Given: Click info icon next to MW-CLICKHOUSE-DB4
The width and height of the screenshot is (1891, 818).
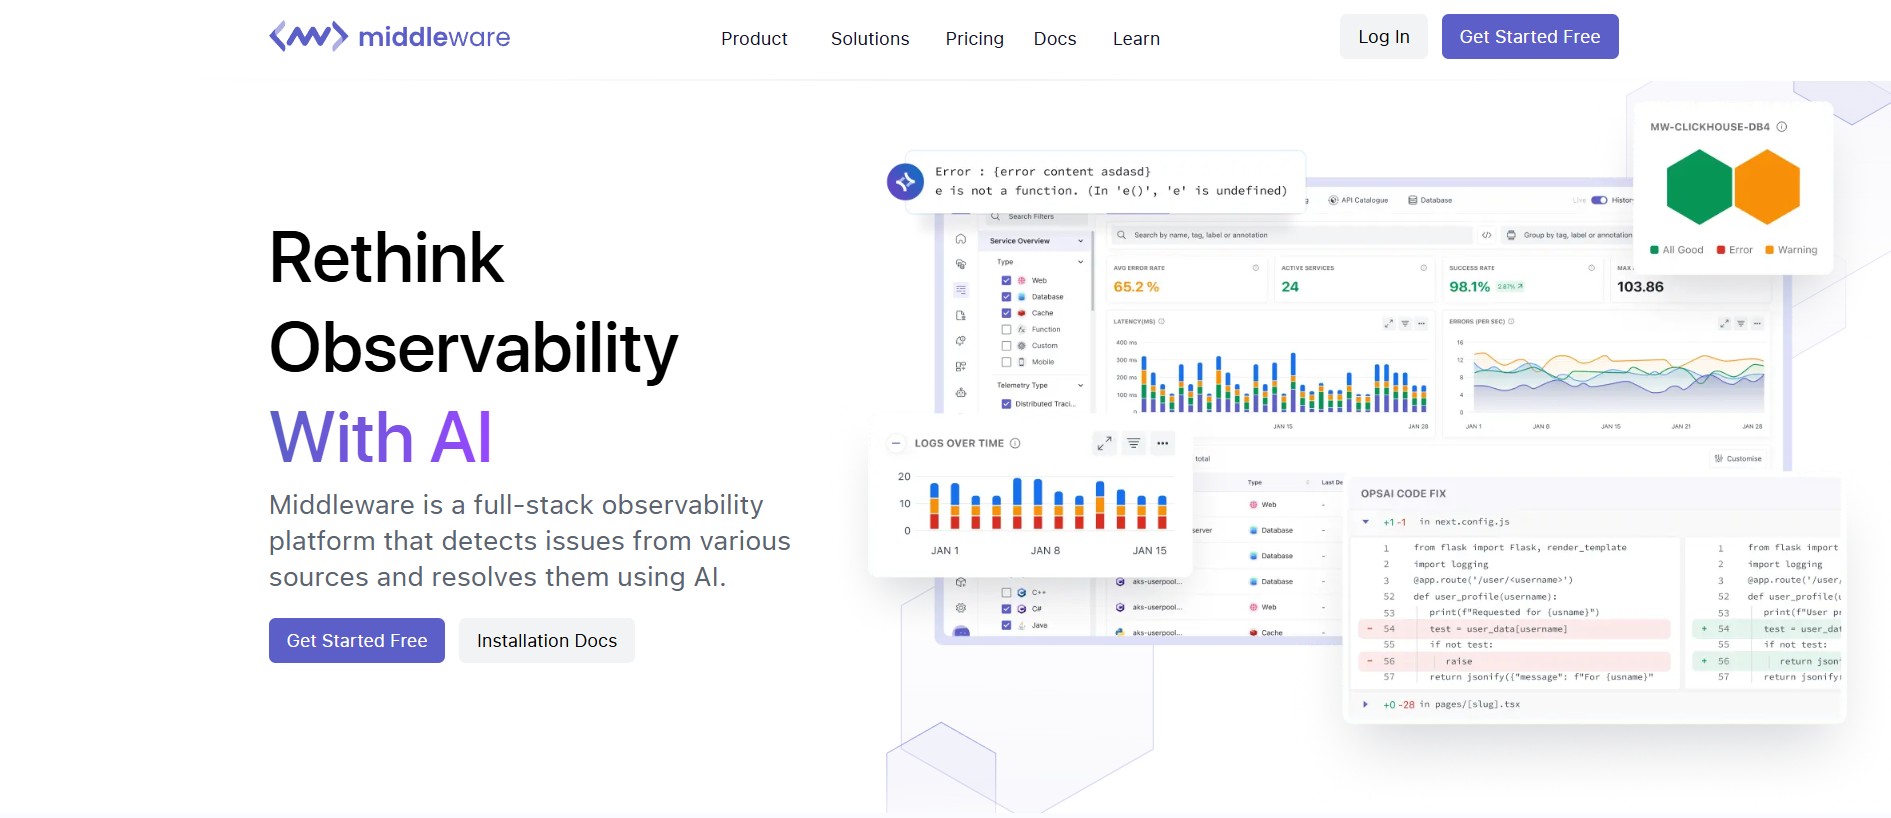Looking at the screenshot, I should pyautogui.click(x=1782, y=127).
